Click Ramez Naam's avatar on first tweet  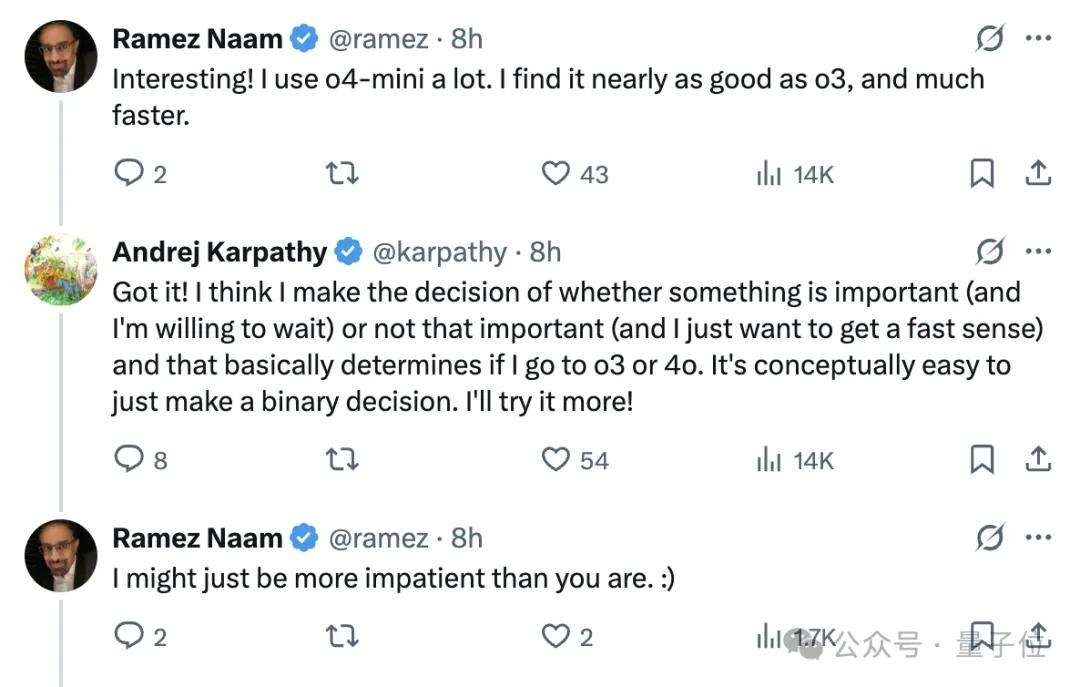(x=61, y=56)
